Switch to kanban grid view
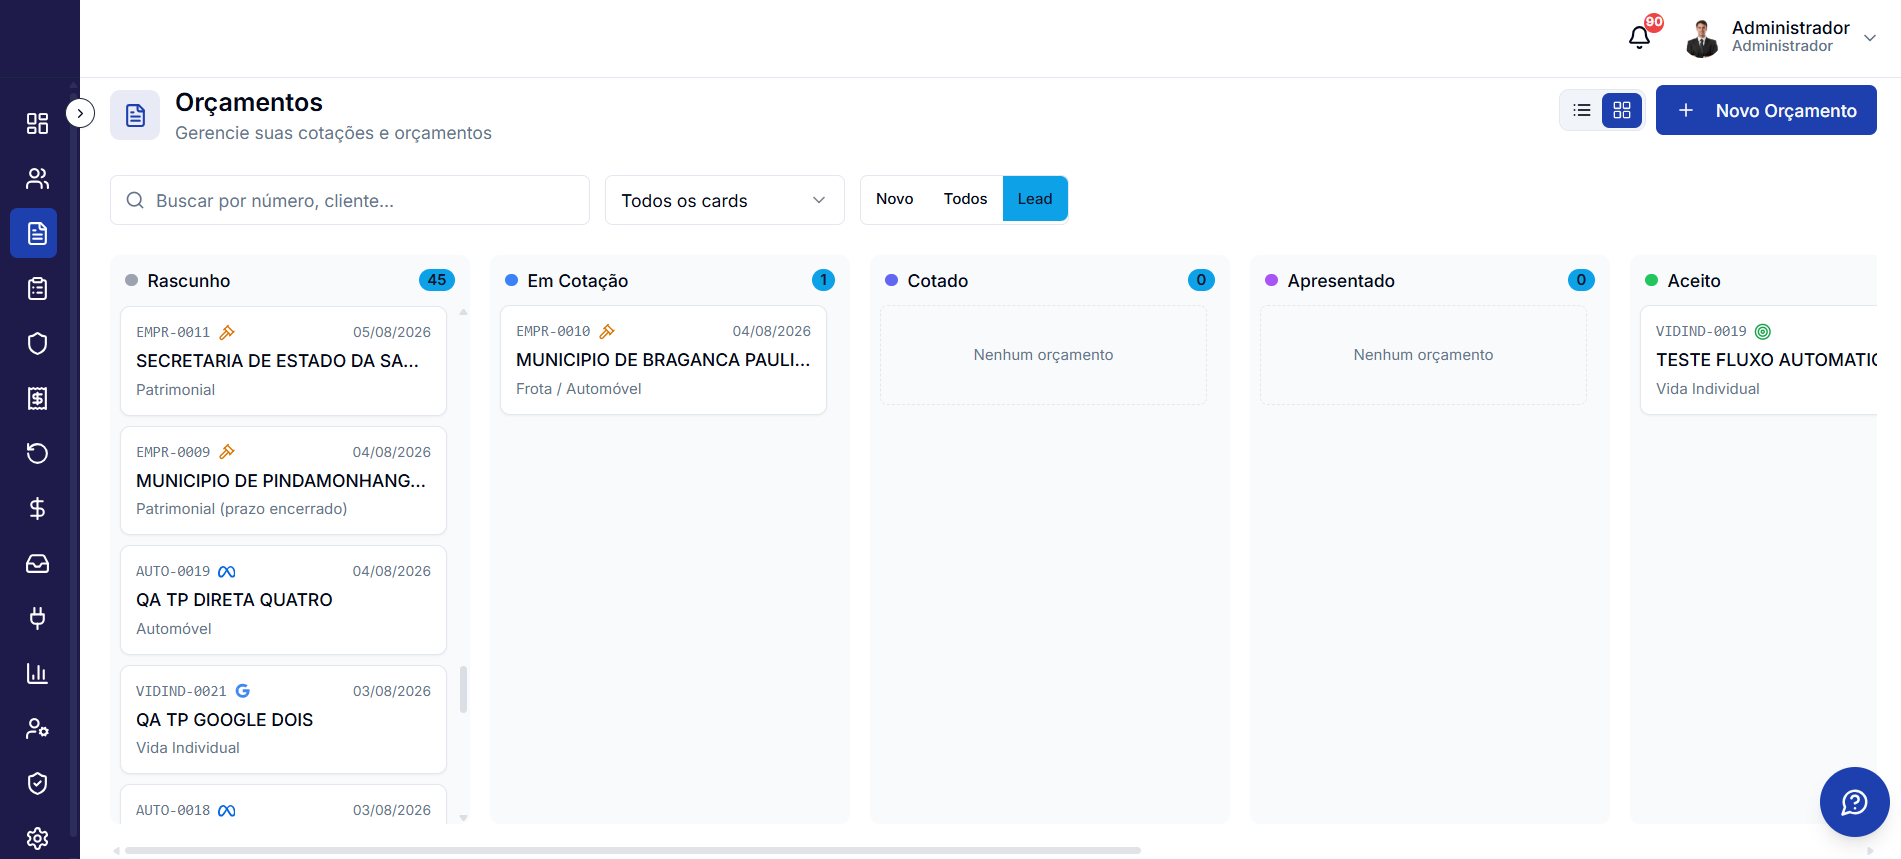The image size is (1901, 859). (1622, 110)
